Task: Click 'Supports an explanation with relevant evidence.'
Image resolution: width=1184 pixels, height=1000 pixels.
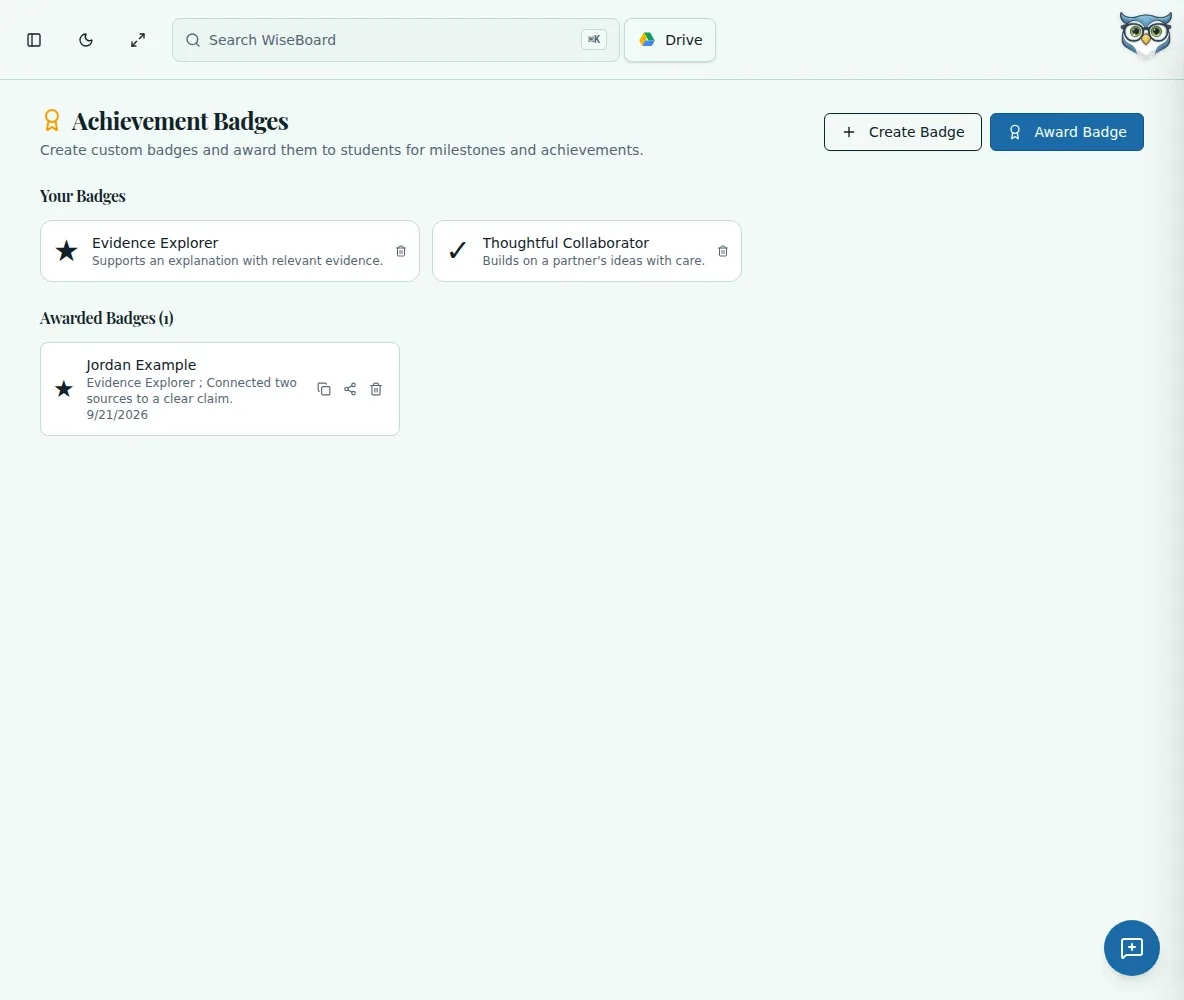Action: pos(237,261)
